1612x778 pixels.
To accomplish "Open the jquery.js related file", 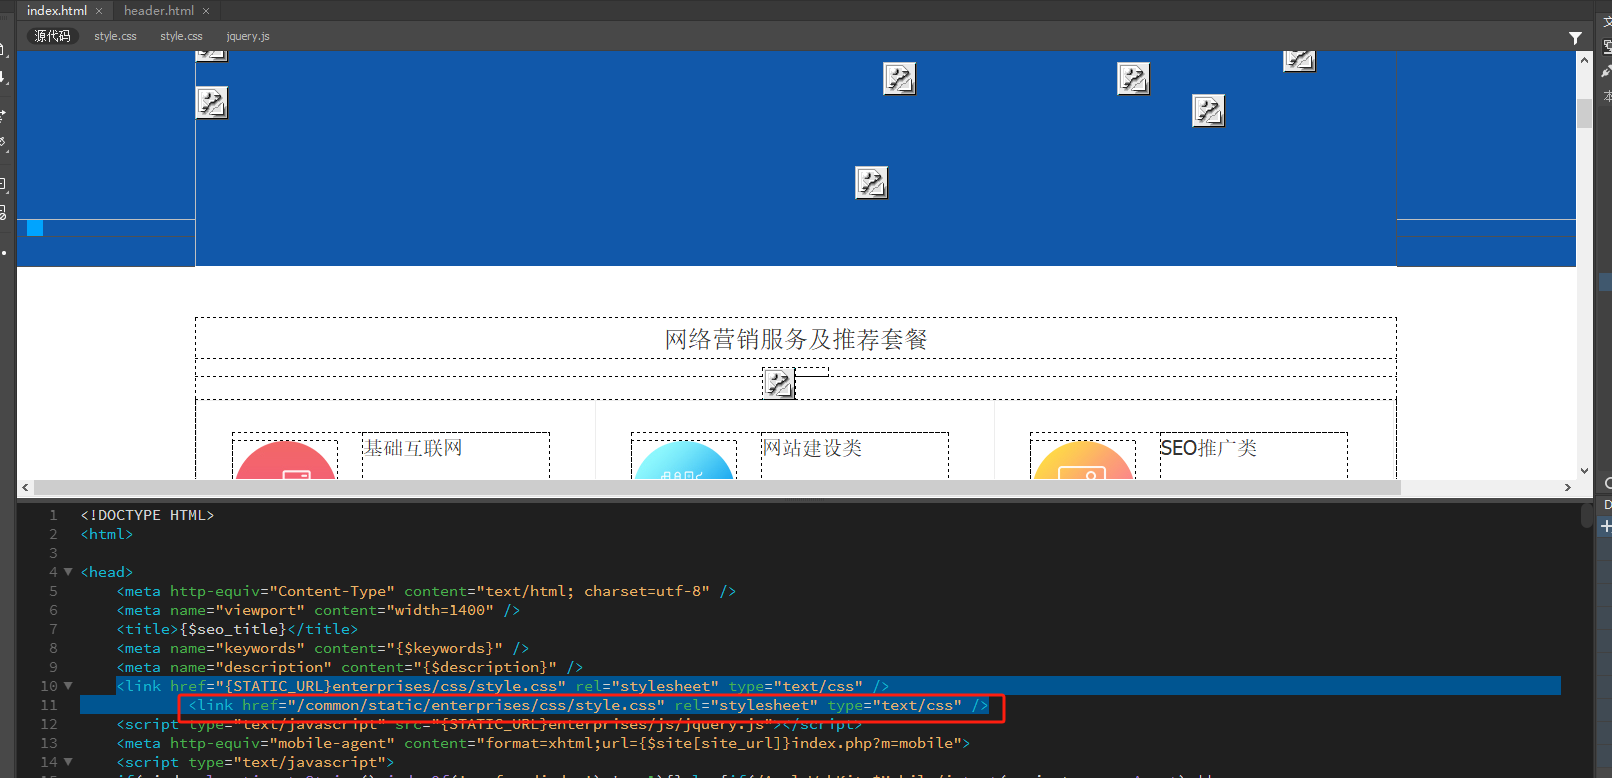I will tap(248, 36).
